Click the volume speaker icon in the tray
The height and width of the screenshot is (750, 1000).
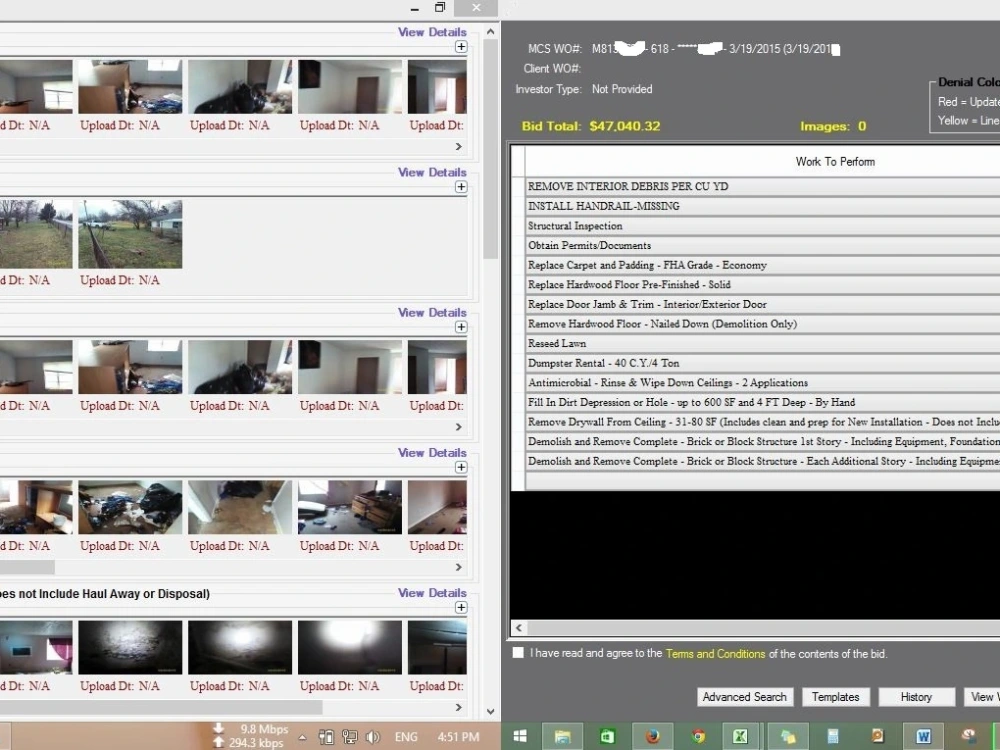[x=373, y=737]
